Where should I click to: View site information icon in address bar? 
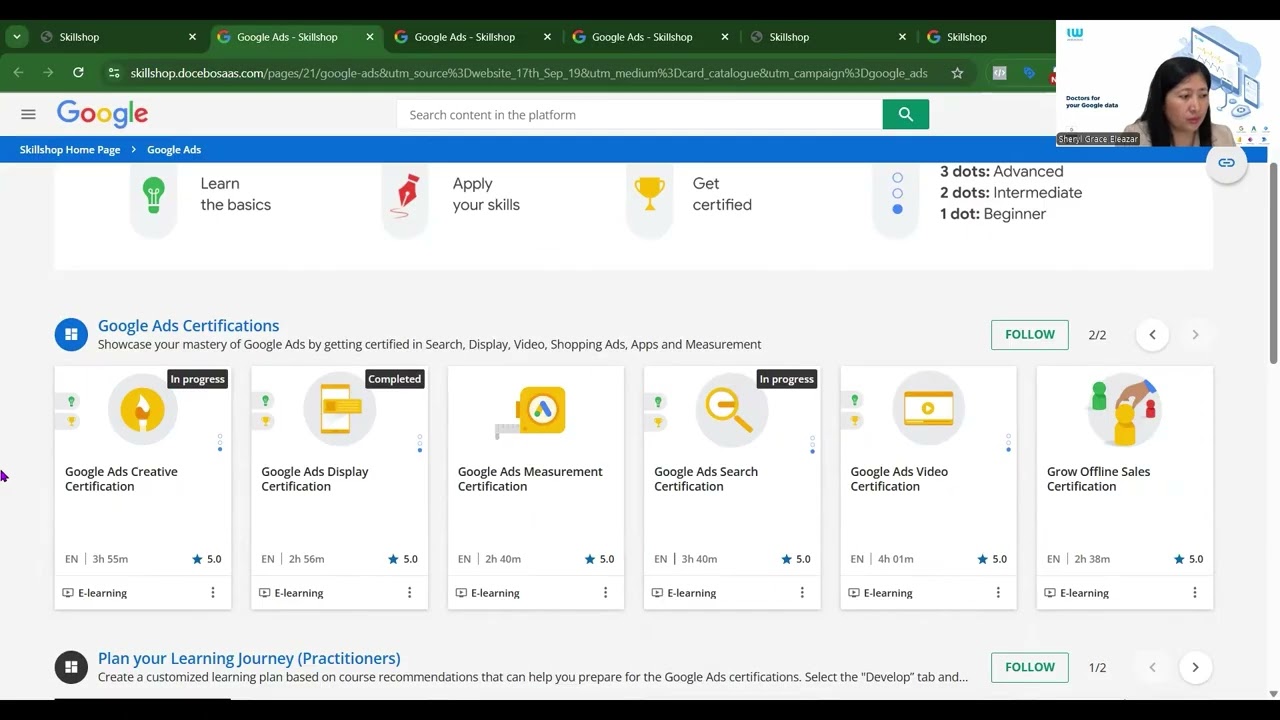[x=113, y=73]
